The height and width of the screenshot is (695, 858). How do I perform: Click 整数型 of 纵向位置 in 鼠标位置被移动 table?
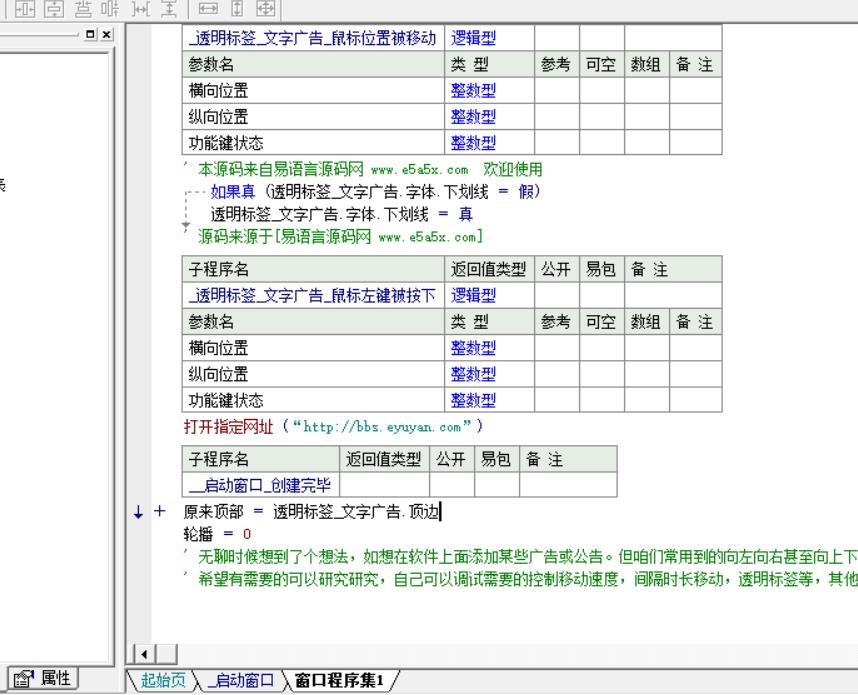coord(473,117)
